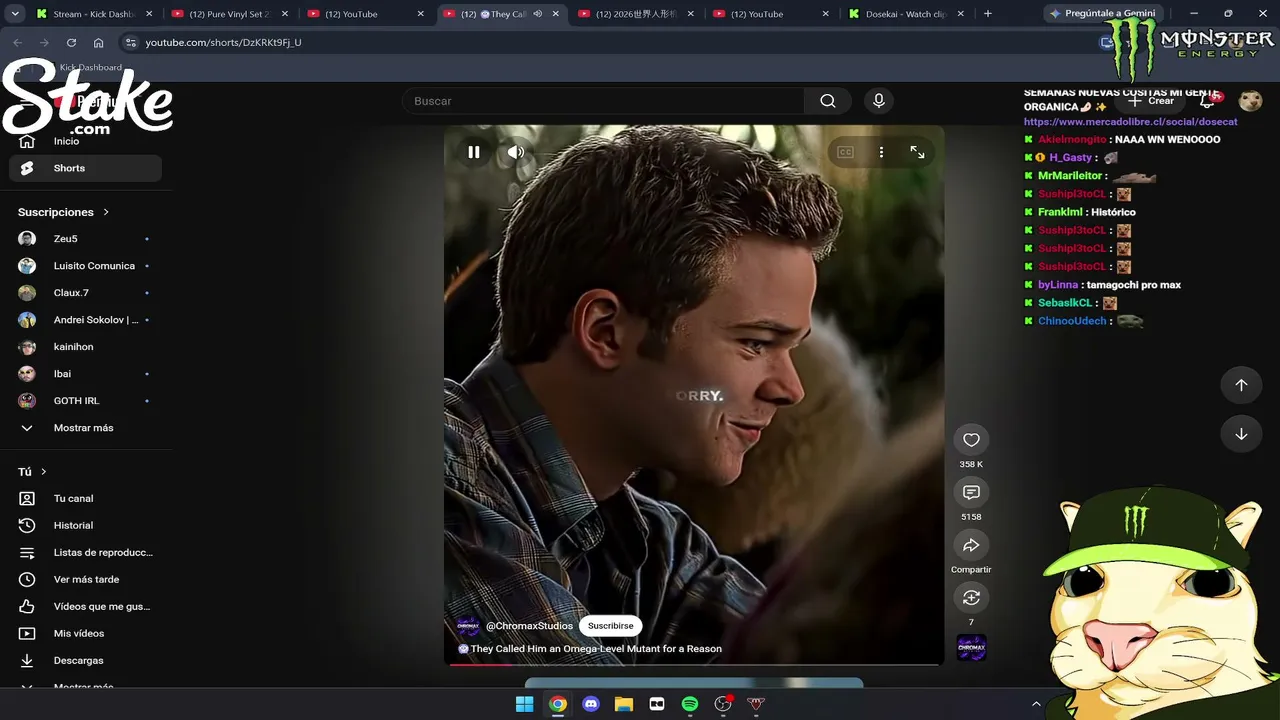
Task: Go to the browser home page icon
Action: (98, 43)
